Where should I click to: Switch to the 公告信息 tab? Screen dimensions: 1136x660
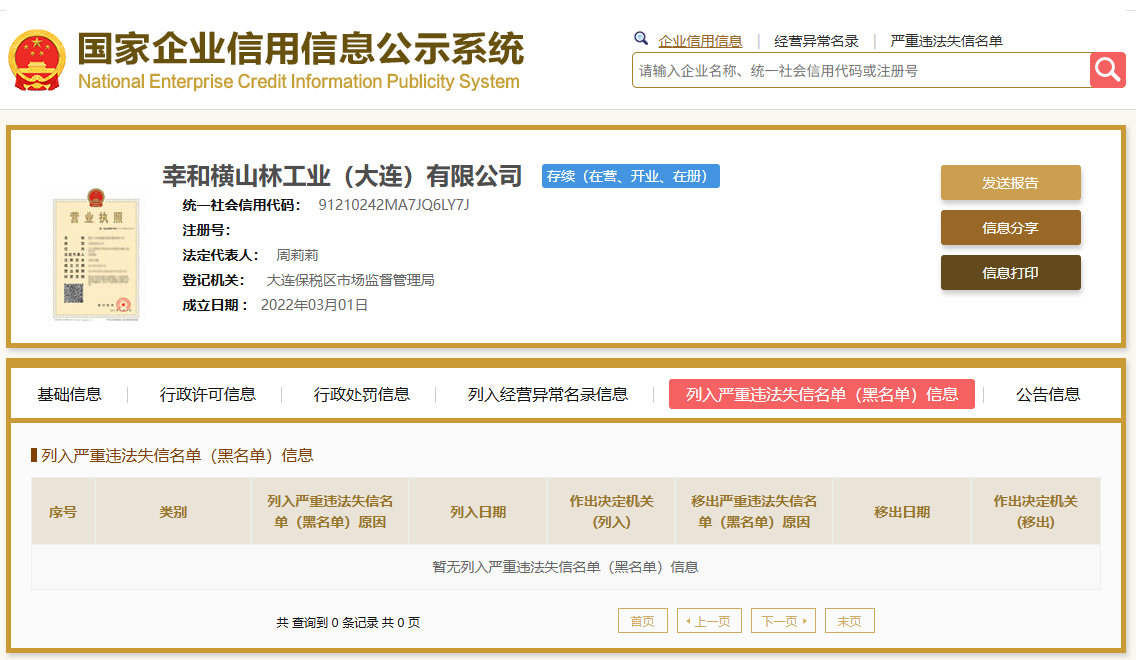point(1048,394)
